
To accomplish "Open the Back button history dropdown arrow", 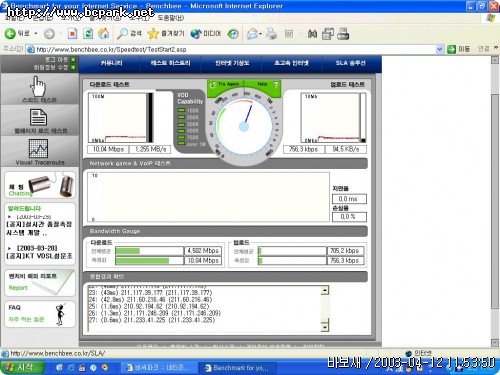I will click(36, 34).
